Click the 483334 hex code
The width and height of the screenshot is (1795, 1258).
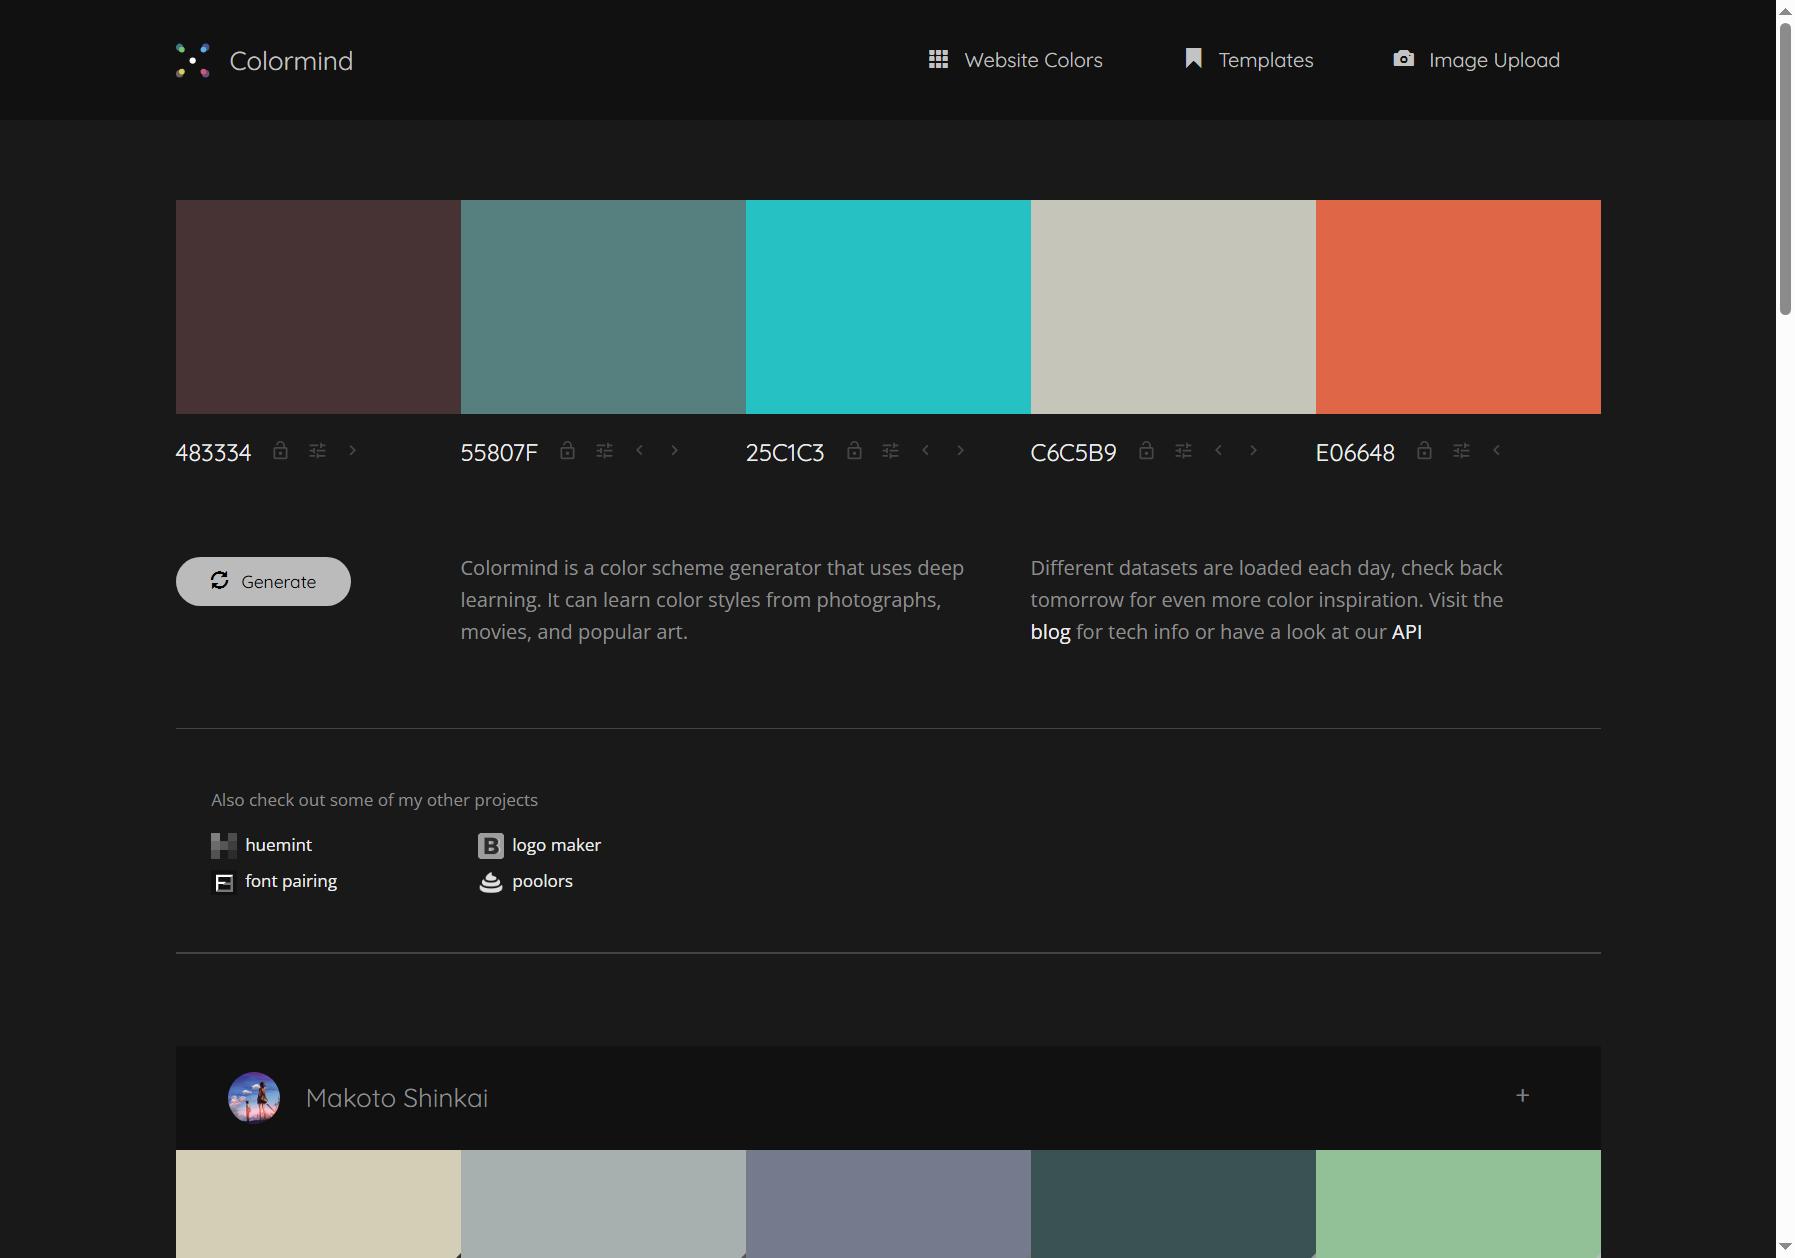(x=213, y=453)
